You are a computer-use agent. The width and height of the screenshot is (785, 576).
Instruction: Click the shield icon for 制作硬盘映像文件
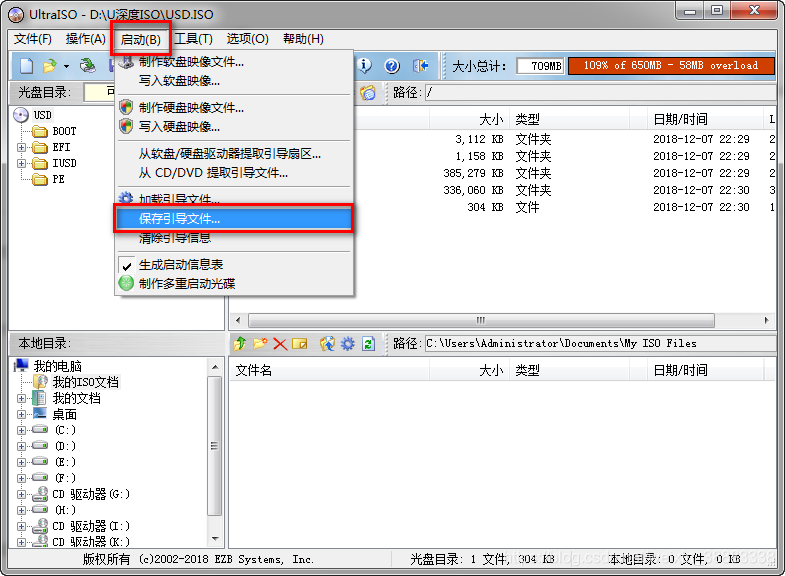126,107
